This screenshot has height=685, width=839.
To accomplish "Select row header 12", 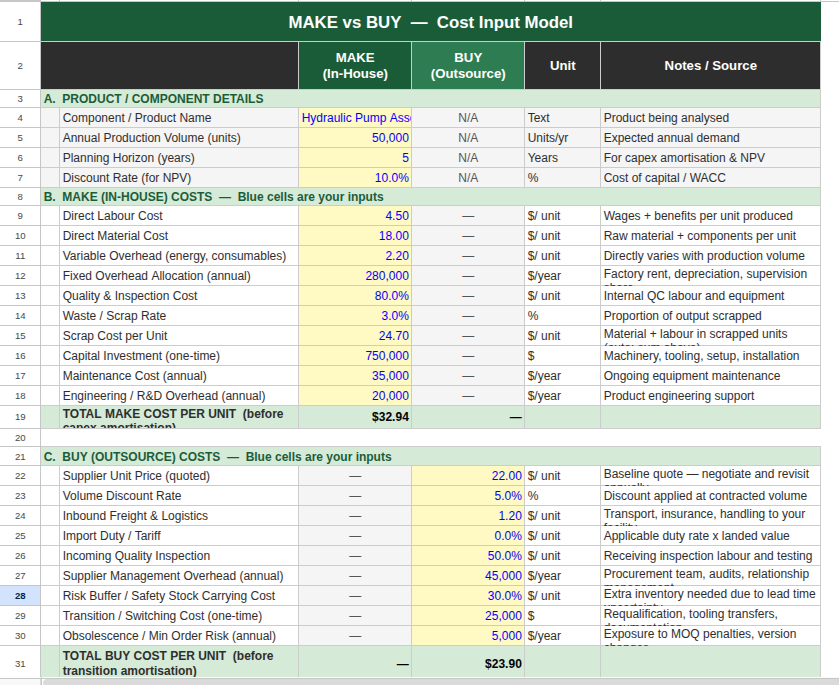I will point(20,276).
